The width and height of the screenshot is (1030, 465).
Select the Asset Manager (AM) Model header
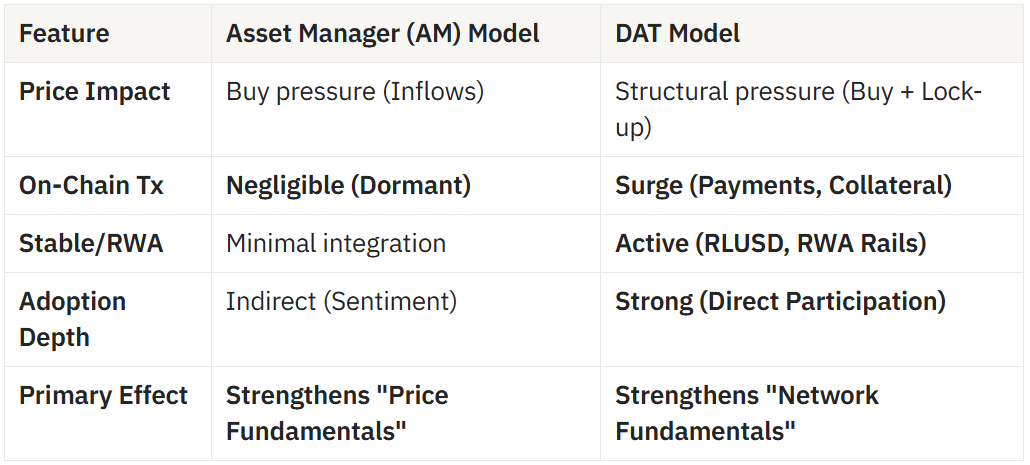(x=382, y=33)
